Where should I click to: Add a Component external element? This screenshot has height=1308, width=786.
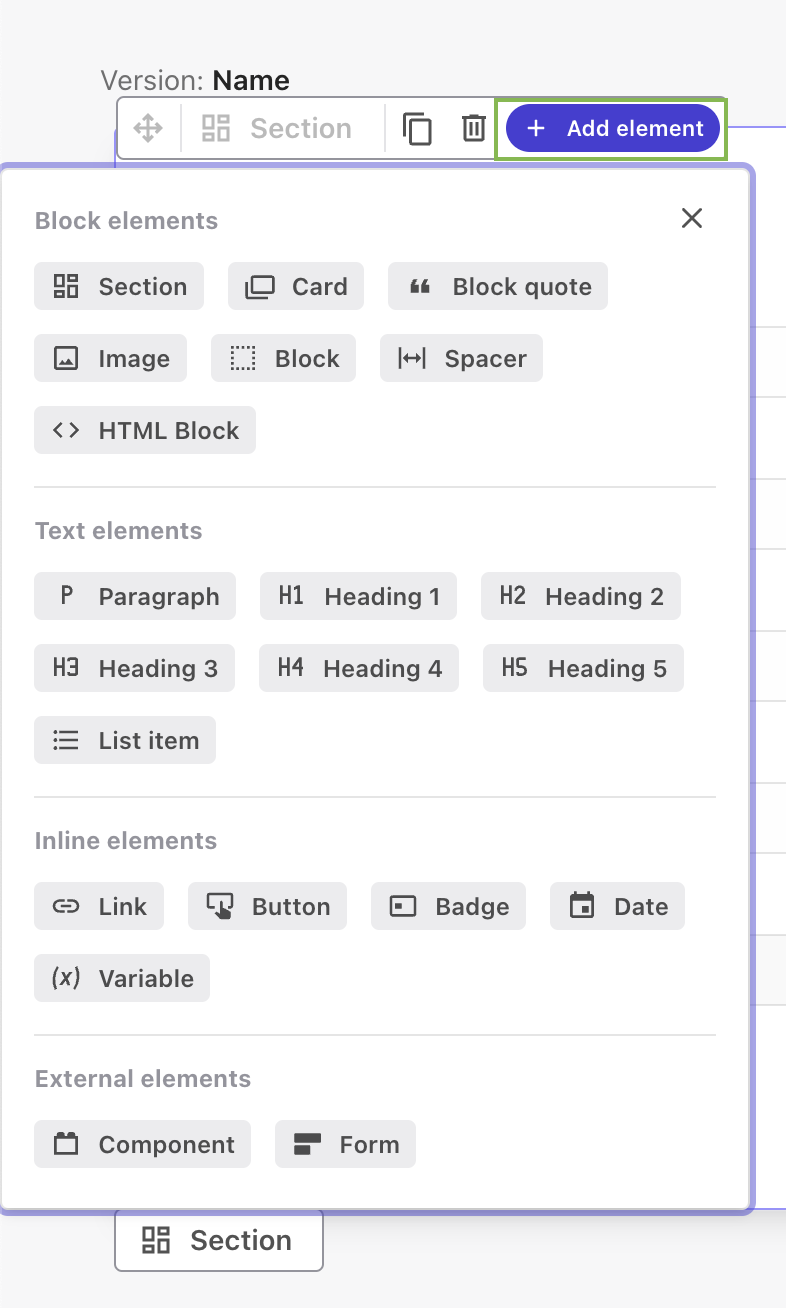(x=142, y=1144)
